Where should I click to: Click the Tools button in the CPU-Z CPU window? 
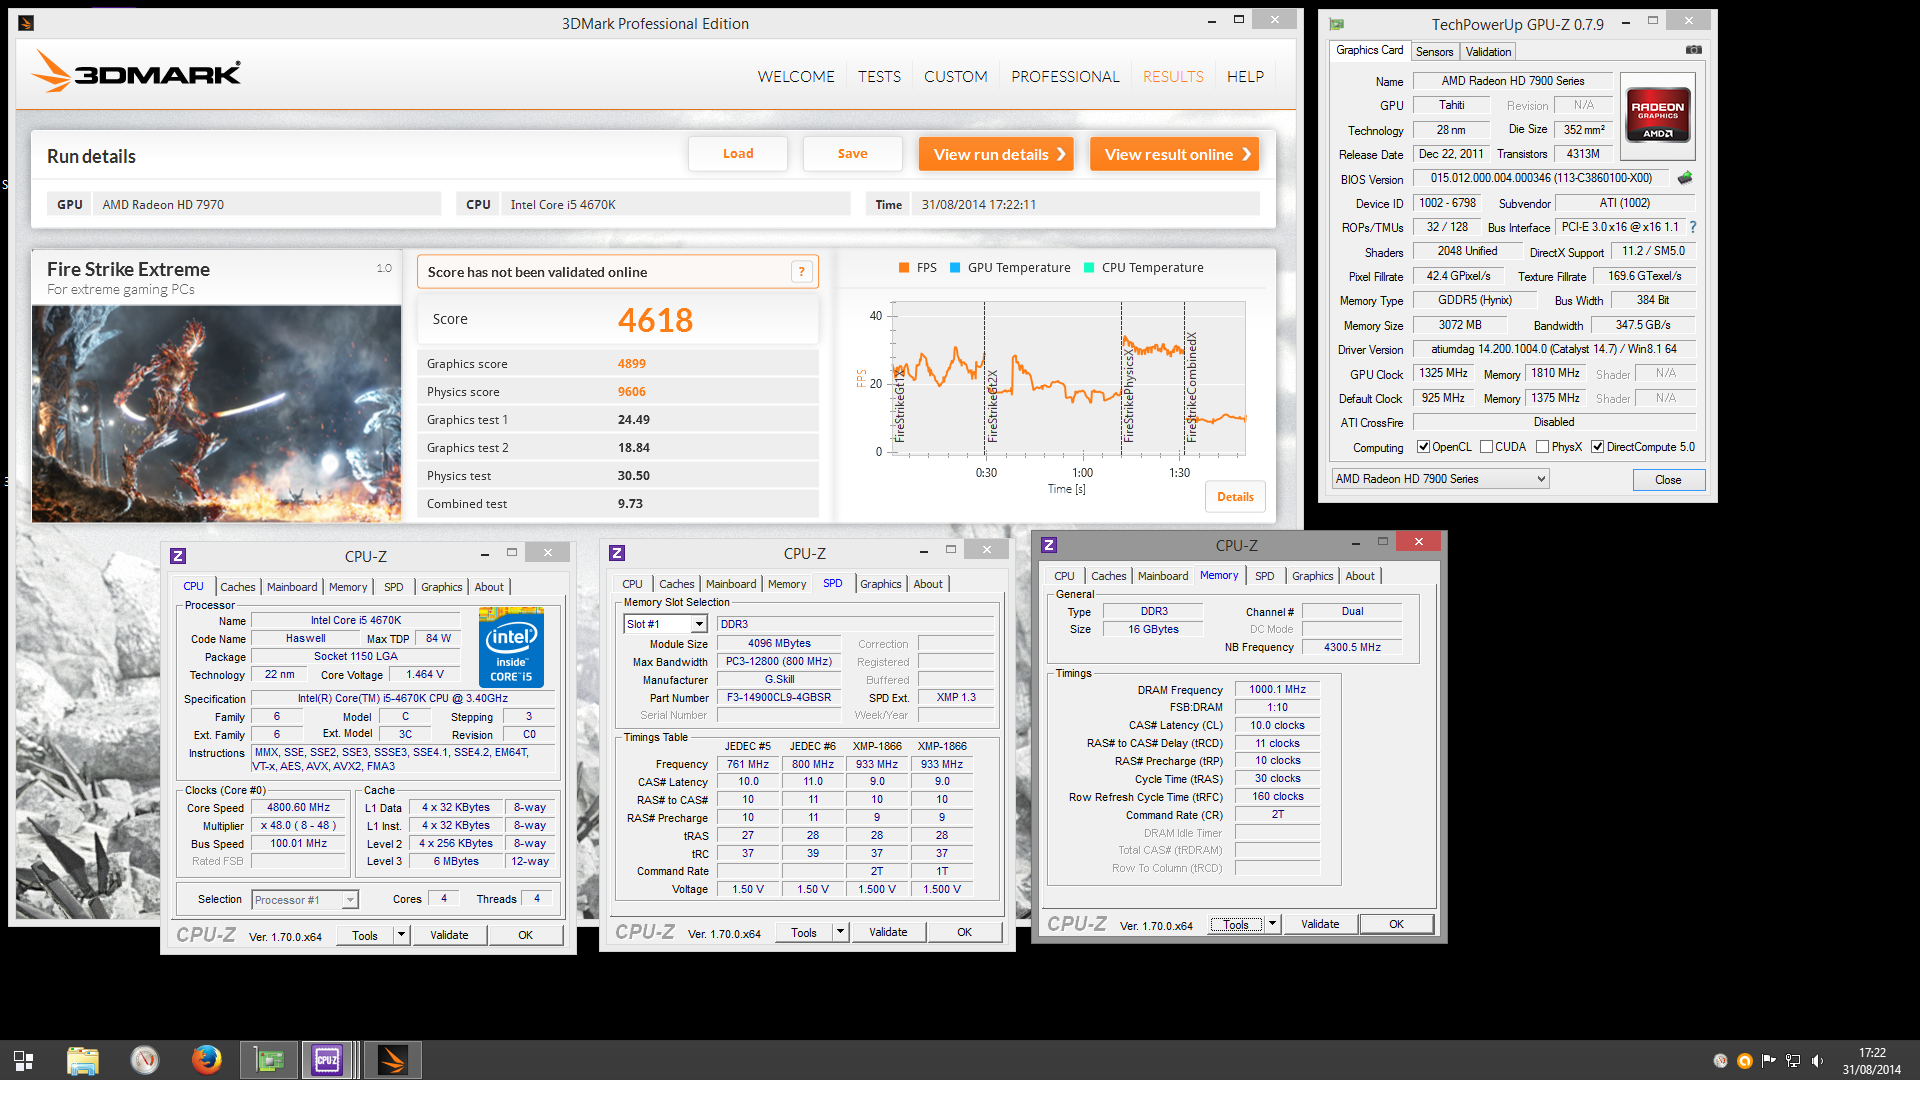pyautogui.click(x=365, y=936)
